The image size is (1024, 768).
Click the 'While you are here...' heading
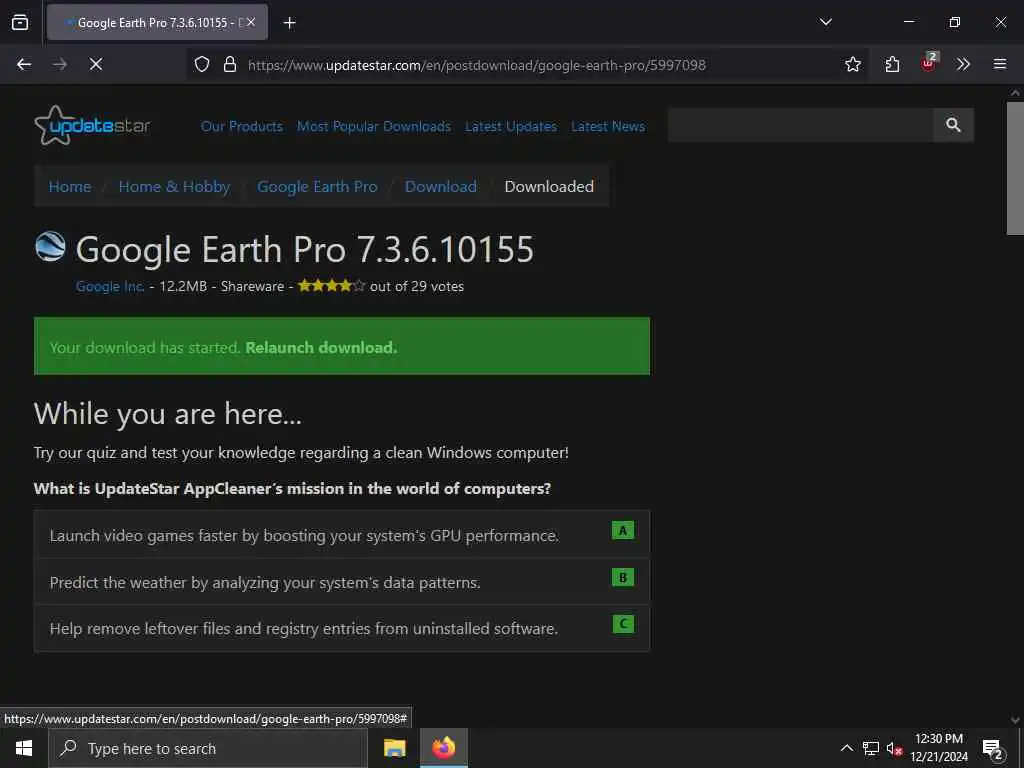point(168,414)
